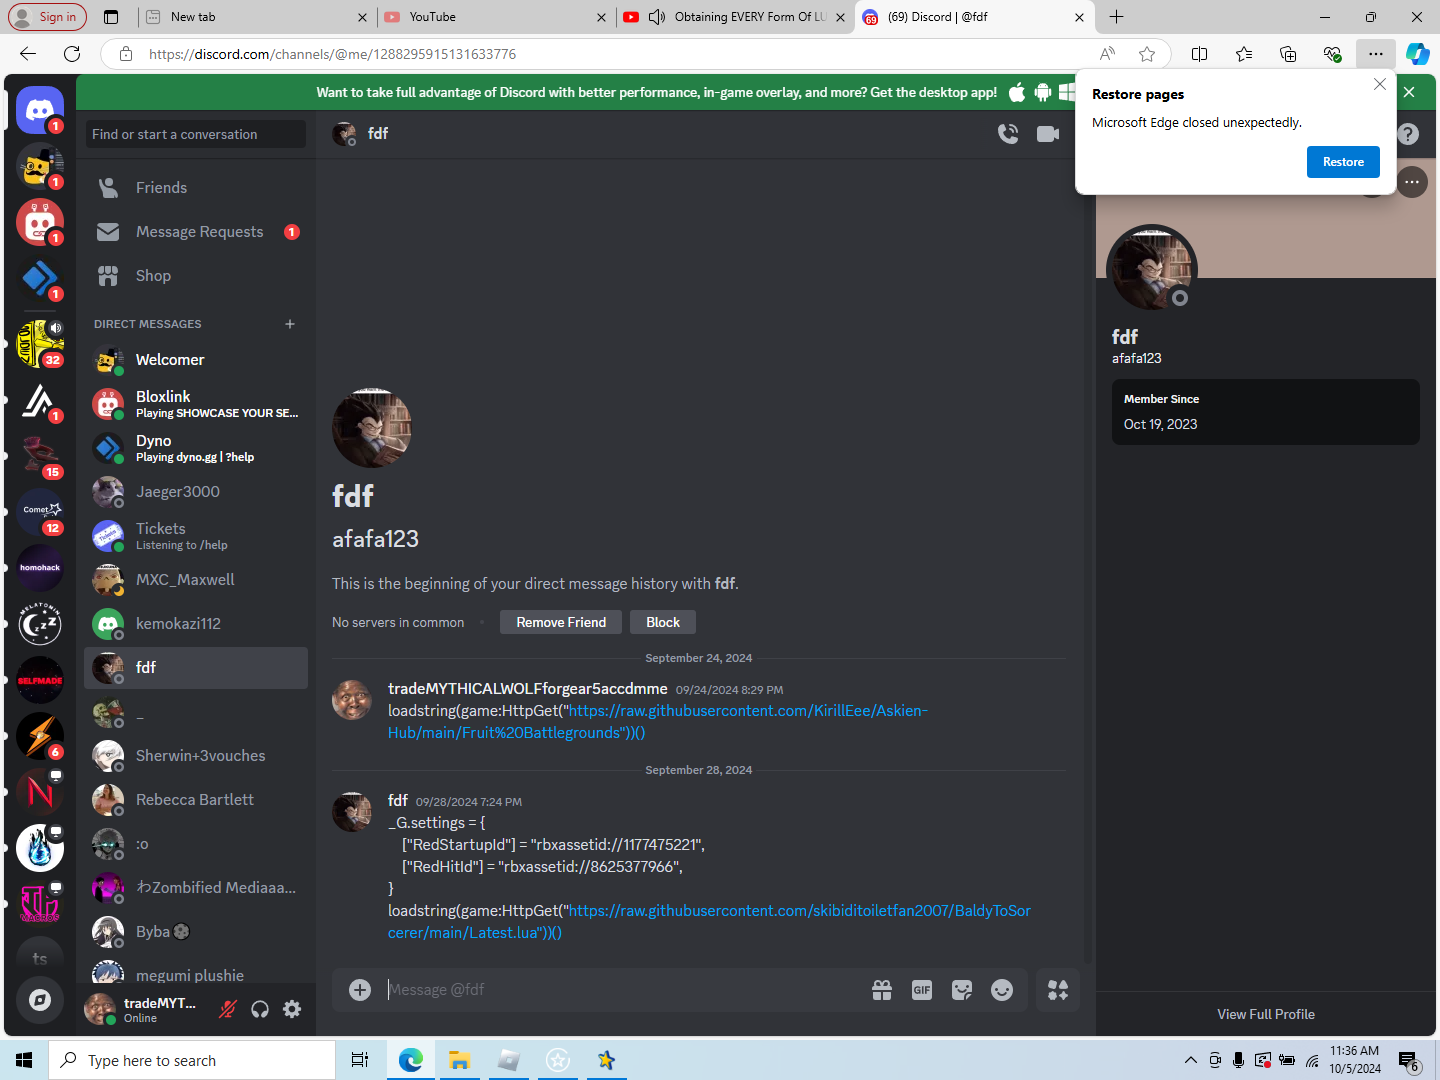Open Message Requests
This screenshot has width=1440, height=1080.
coord(196,232)
